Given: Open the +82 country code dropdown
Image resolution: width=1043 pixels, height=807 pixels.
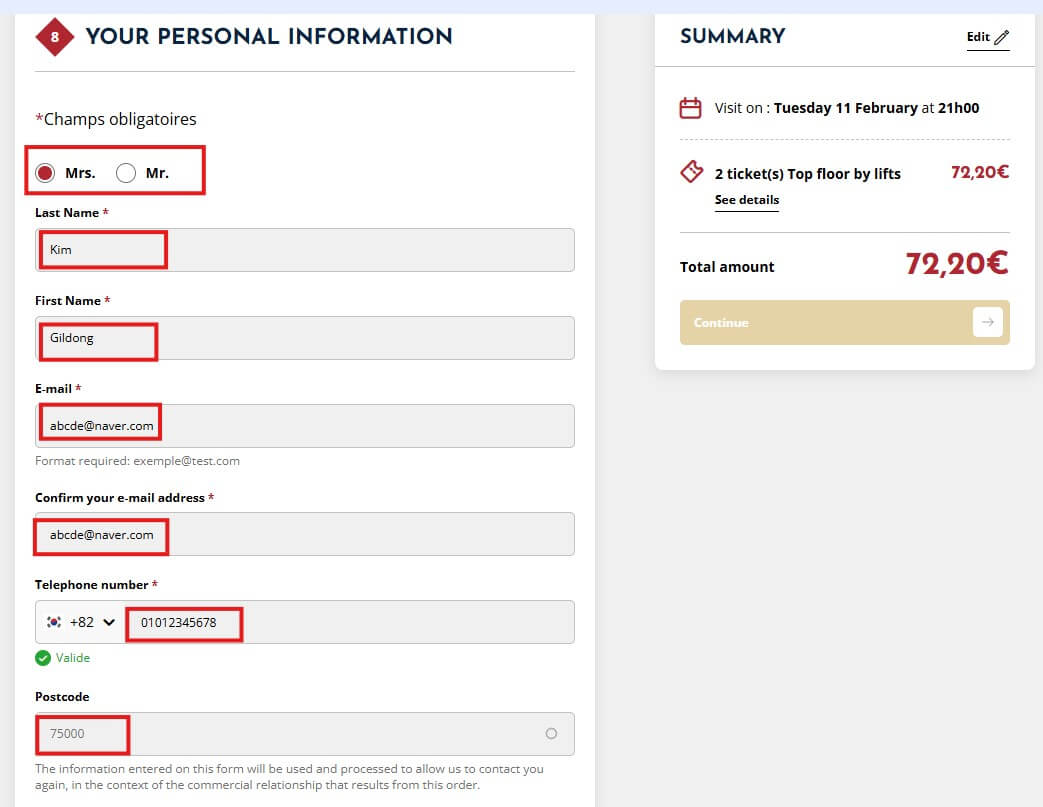Looking at the screenshot, I should (80, 622).
